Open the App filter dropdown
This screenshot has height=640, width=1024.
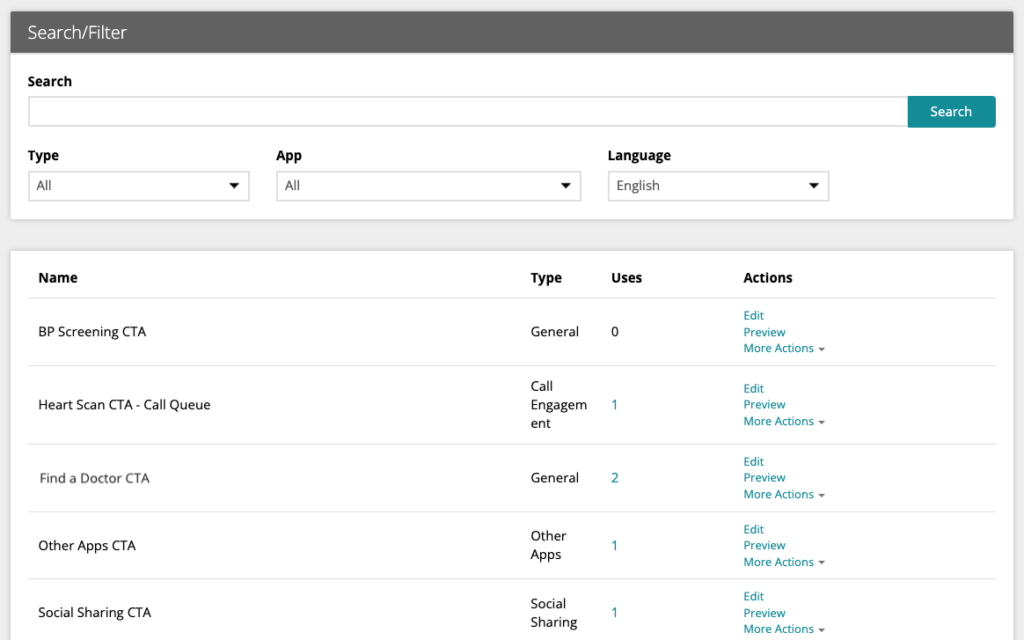pos(428,186)
